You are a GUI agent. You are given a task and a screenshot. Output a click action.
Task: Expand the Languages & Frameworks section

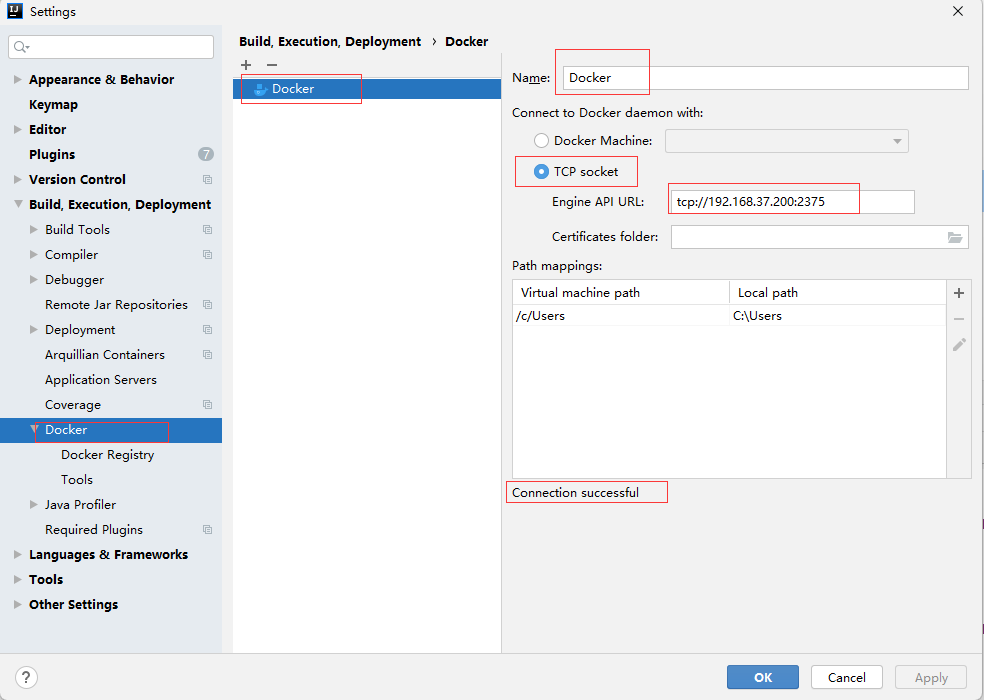[18, 555]
